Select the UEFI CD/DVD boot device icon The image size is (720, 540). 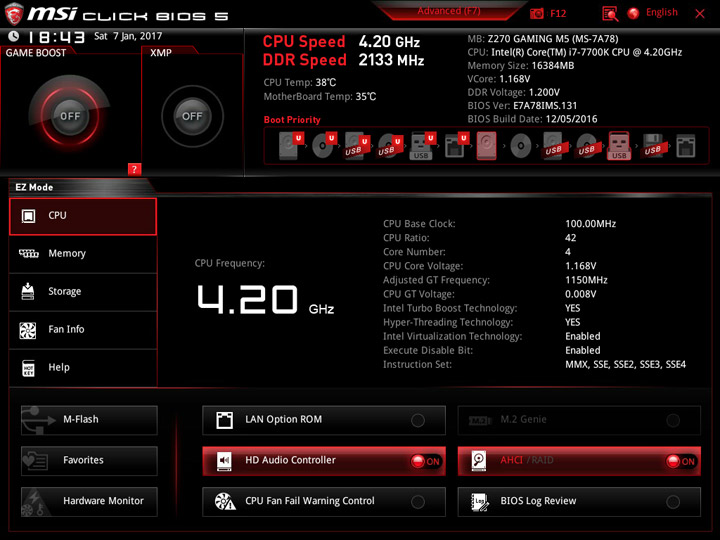324,146
